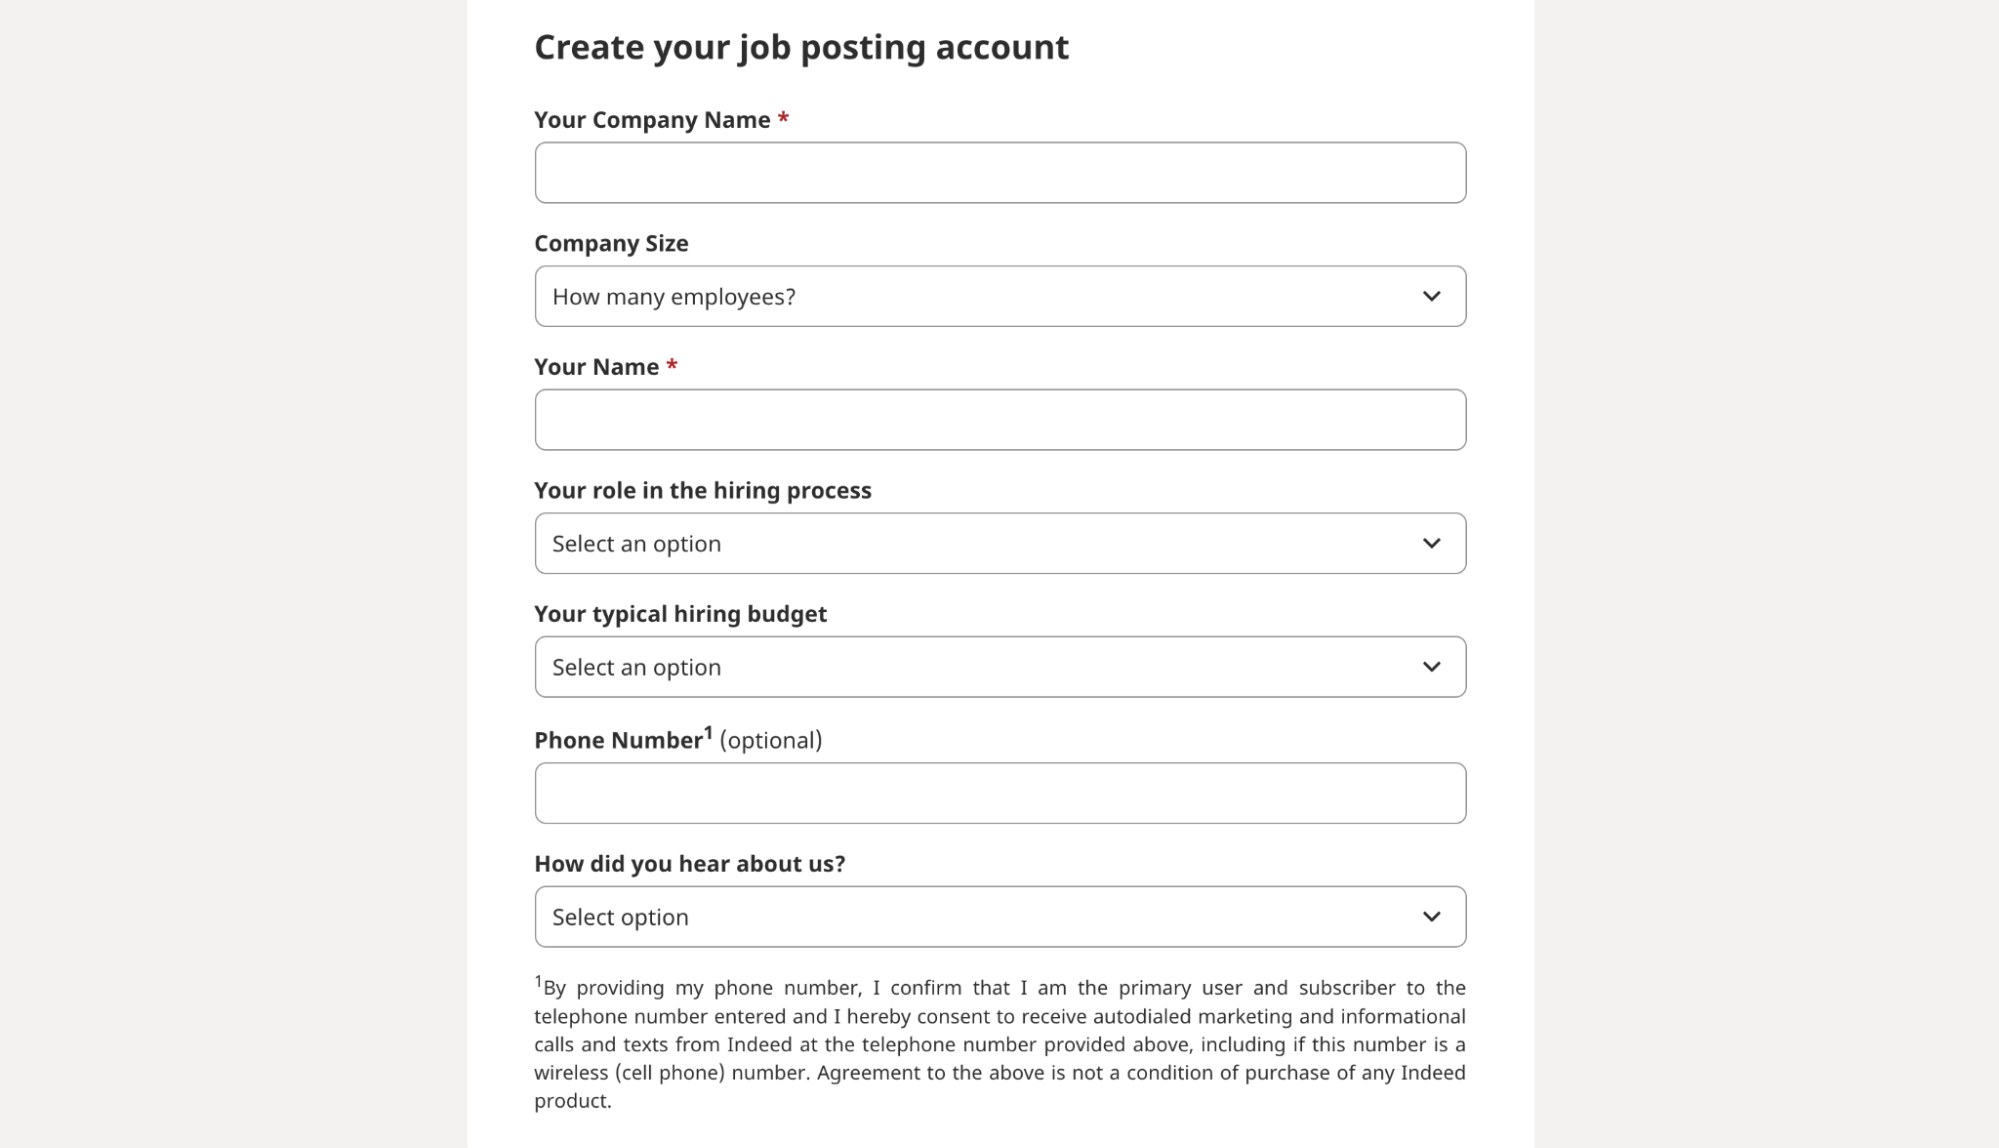This screenshot has width=1999, height=1148.
Task: Click the chevron arrow in hiring budget dropdown
Action: pos(1431,667)
